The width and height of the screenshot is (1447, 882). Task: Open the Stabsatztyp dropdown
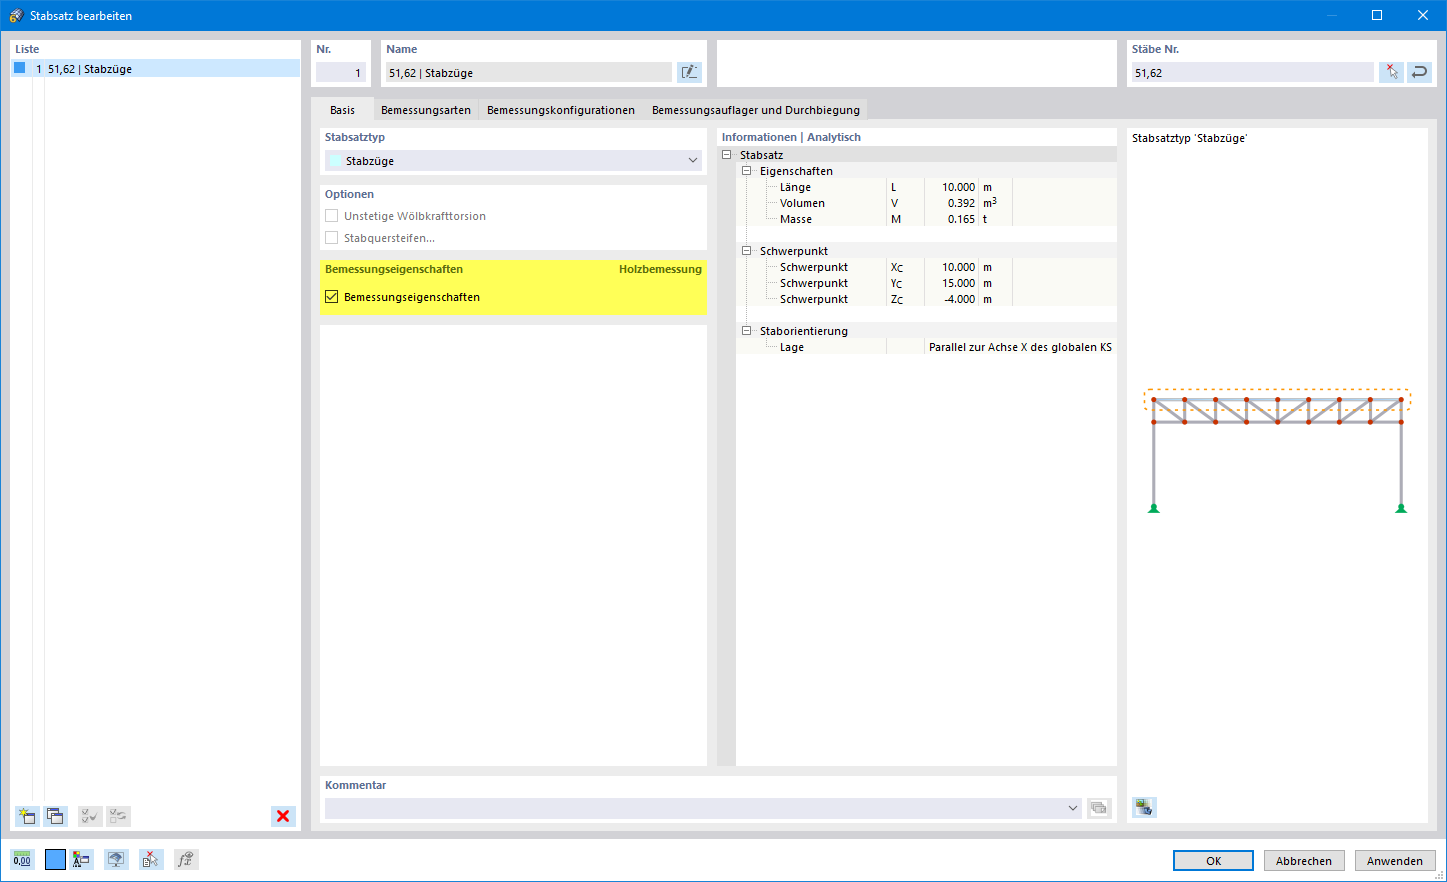[513, 161]
